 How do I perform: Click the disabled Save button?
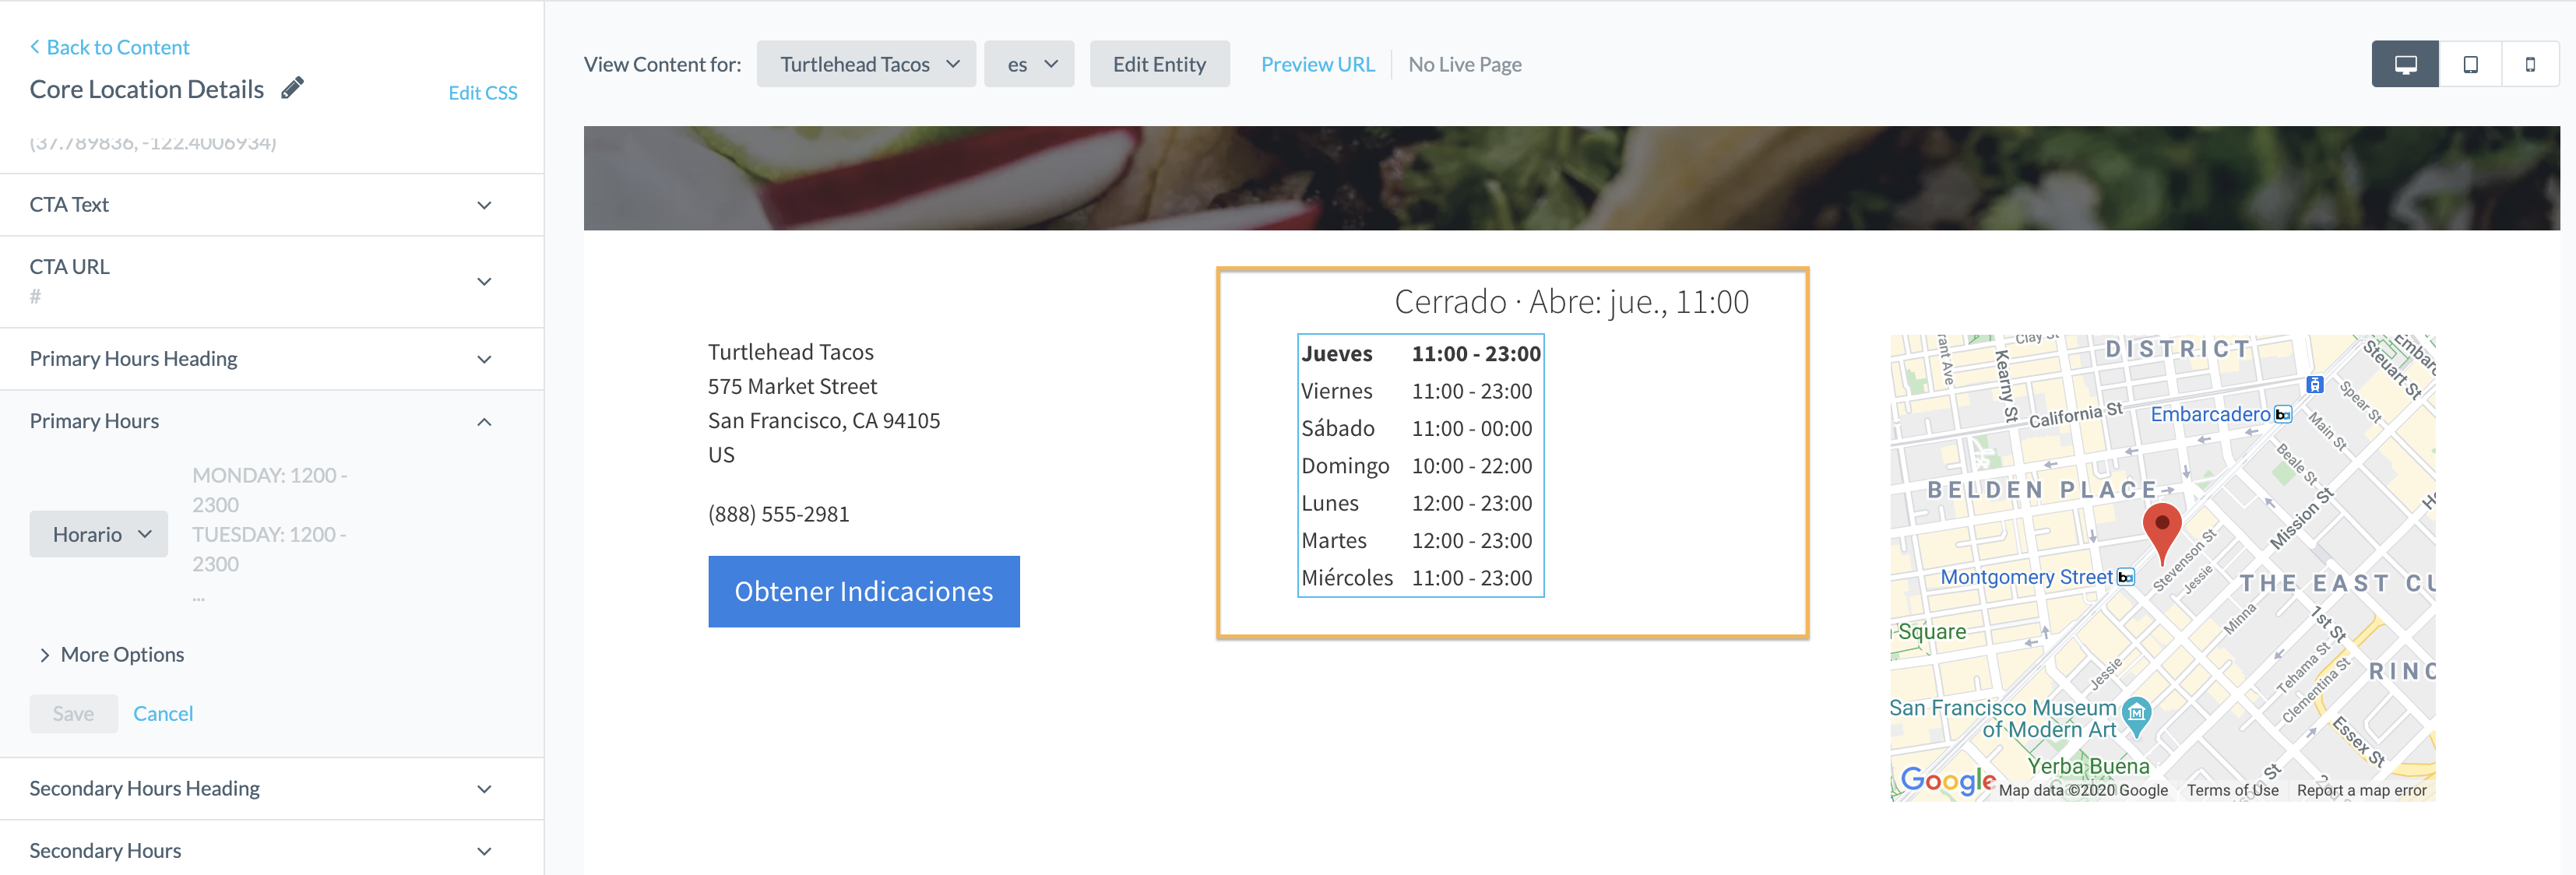click(x=74, y=713)
